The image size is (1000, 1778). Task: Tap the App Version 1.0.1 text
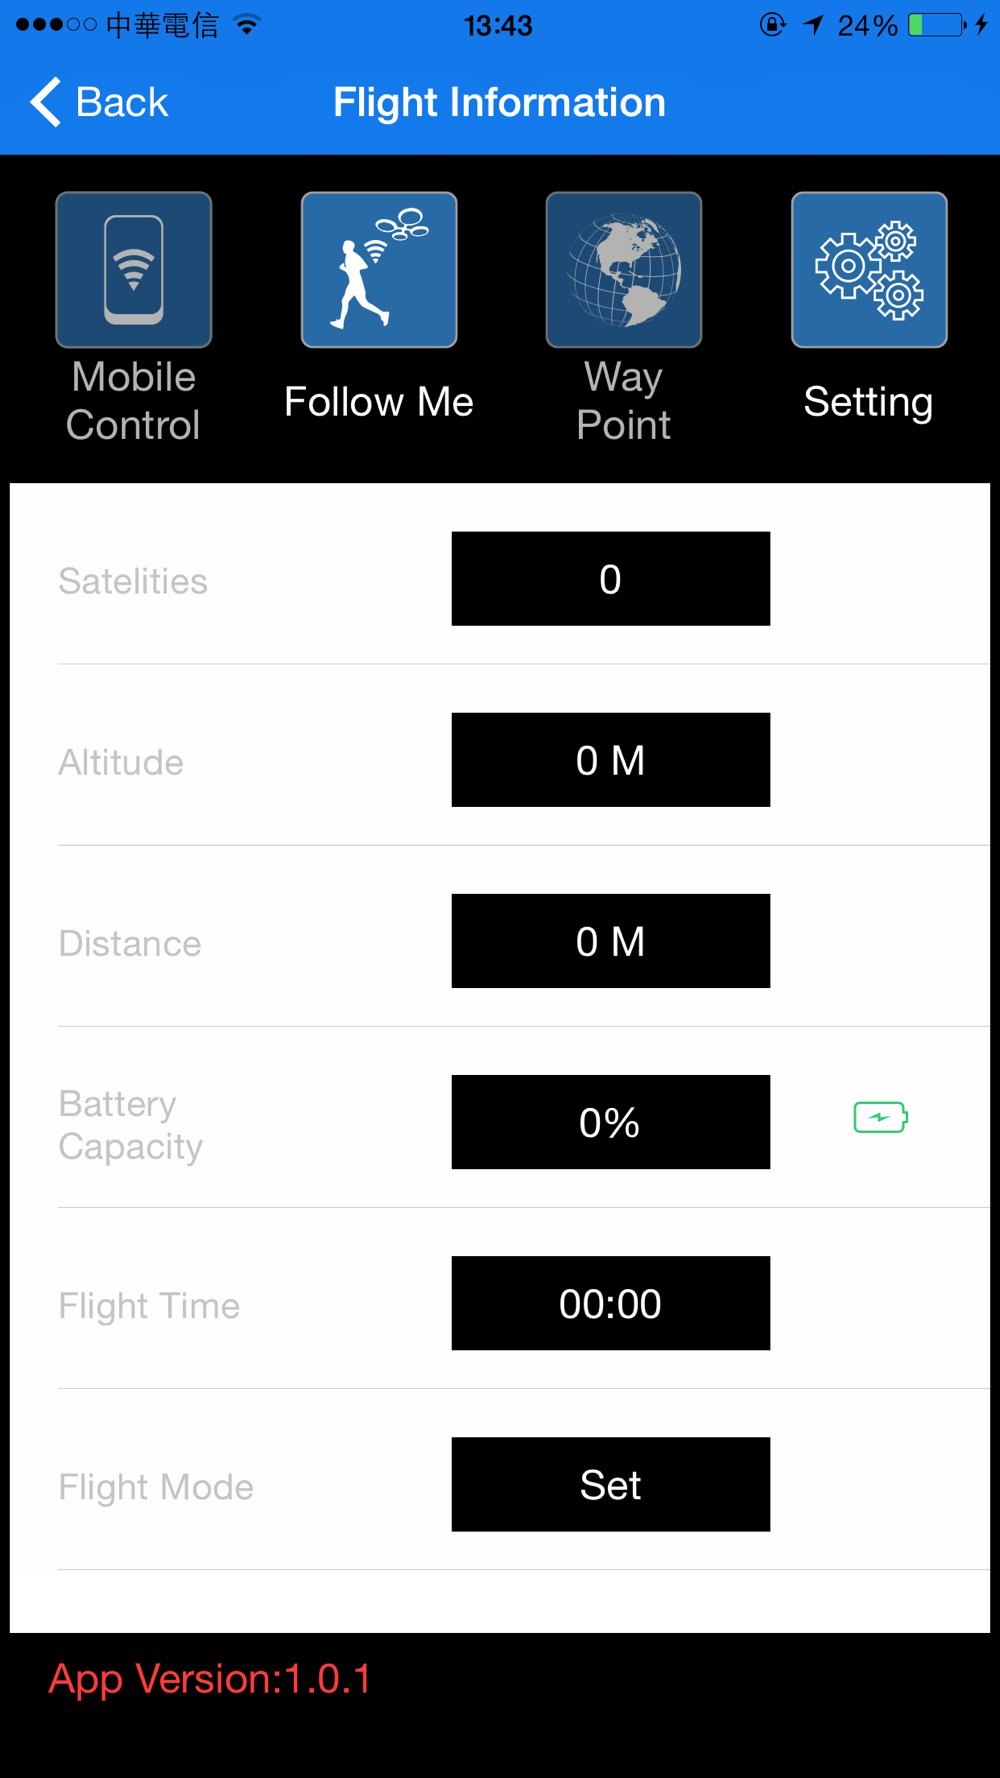coord(210,1679)
